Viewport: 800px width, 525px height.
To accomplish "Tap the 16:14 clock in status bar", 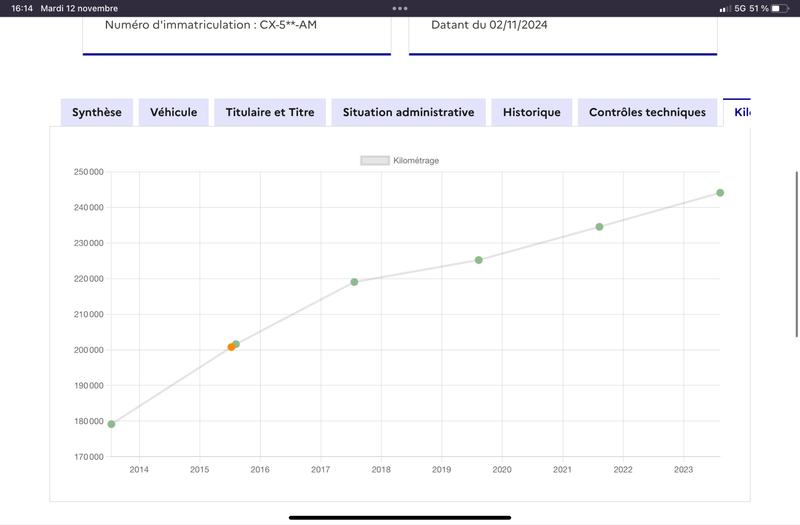I will (x=22, y=8).
